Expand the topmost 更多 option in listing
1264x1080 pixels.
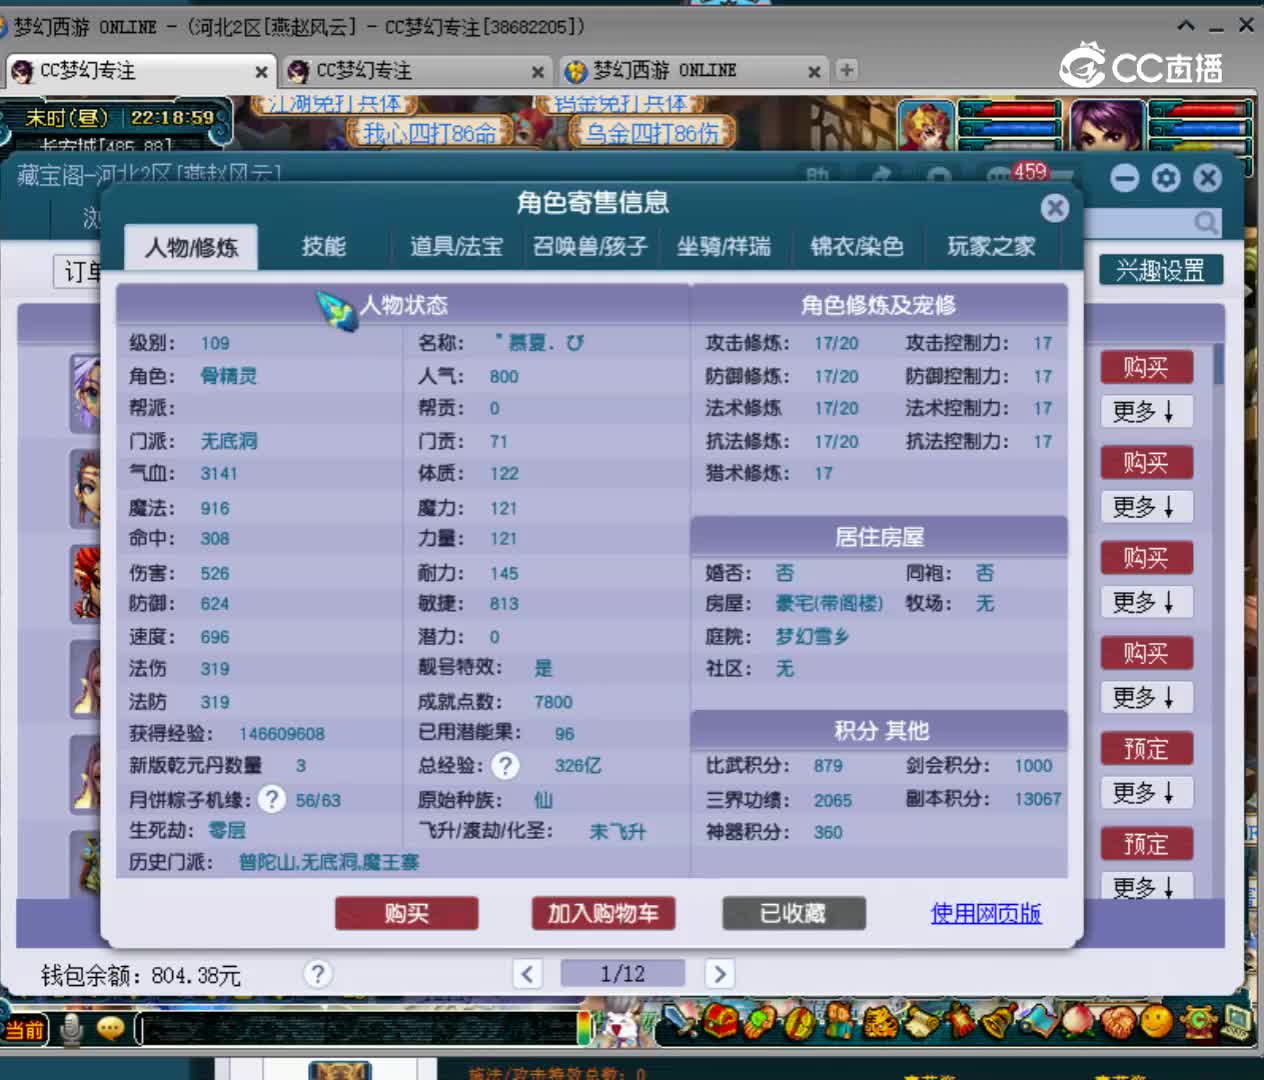click(1146, 411)
